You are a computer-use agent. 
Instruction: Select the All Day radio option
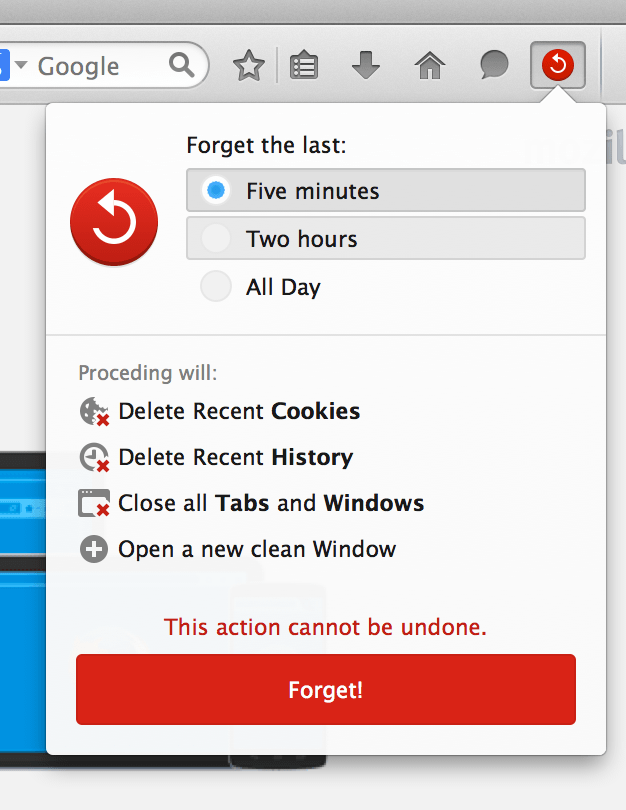pyautogui.click(x=216, y=287)
